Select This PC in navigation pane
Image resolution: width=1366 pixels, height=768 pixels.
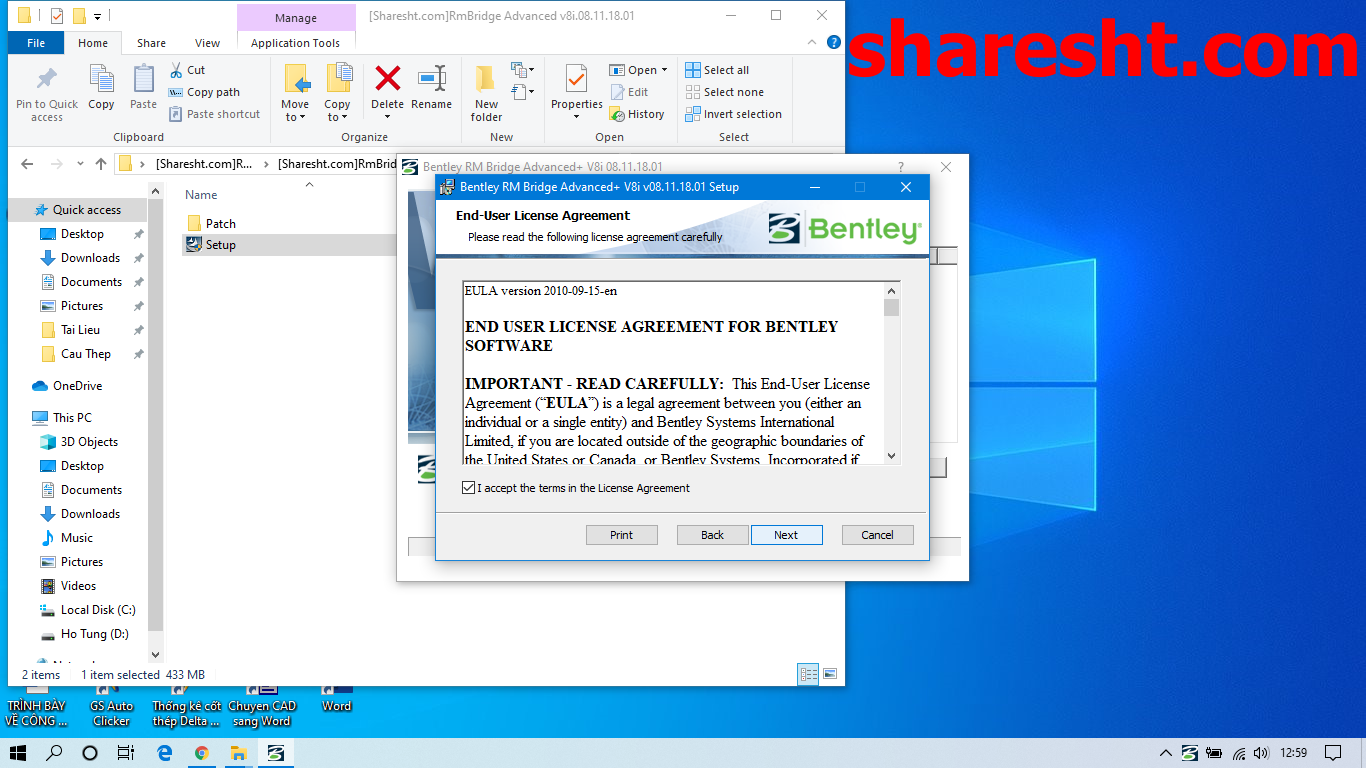coord(62,418)
